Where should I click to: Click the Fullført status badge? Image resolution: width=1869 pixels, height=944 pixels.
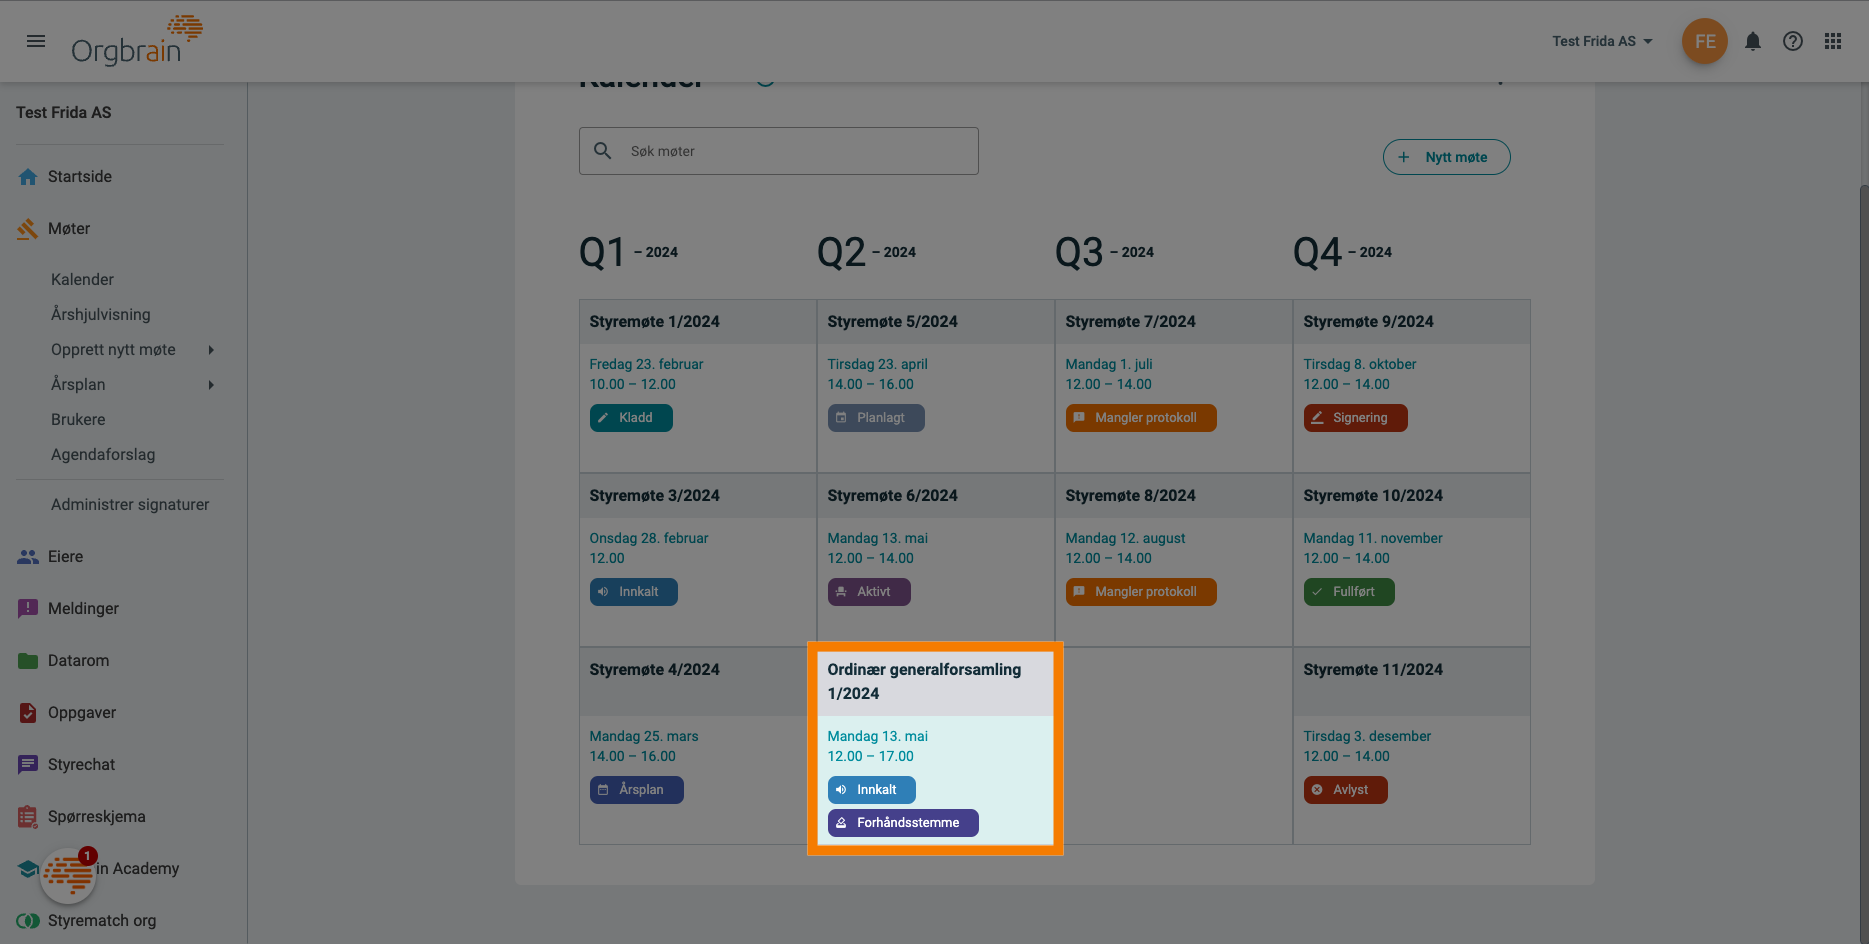point(1349,592)
